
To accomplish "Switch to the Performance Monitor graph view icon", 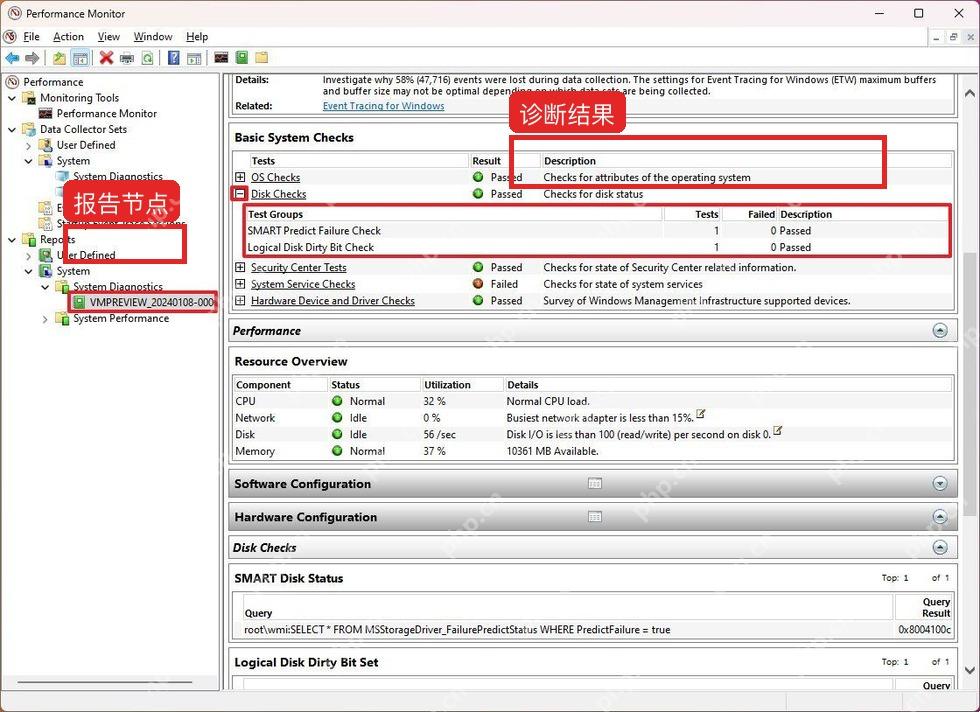I will tap(221, 58).
